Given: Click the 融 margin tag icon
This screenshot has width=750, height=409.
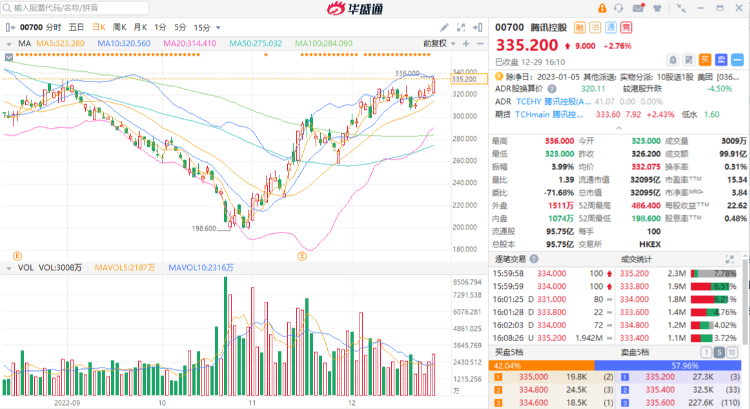Looking at the screenshot, I should 580,28.
